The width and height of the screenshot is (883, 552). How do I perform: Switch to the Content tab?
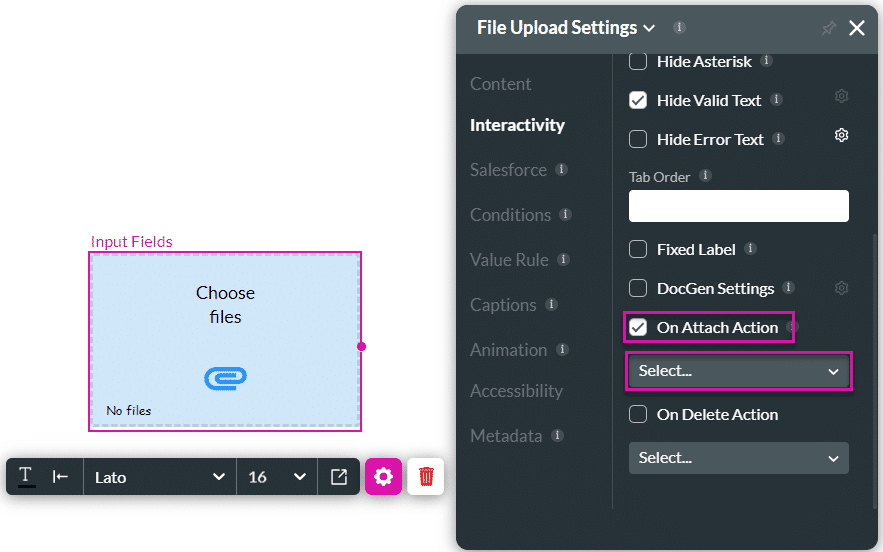pyautogui.click(x=501, y=84)
